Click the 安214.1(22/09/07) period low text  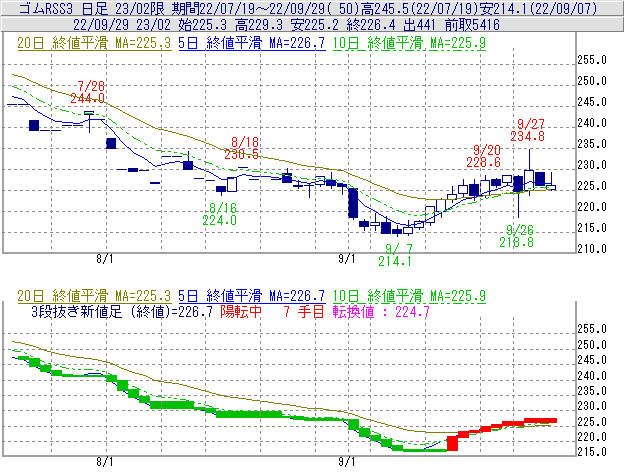click(538, 8)
